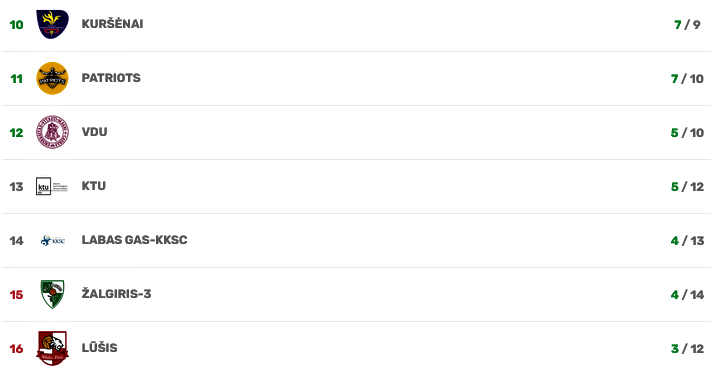Open LABAS GAS-KKSC team link
Screen dimensions: 717x377
point(134,240)
